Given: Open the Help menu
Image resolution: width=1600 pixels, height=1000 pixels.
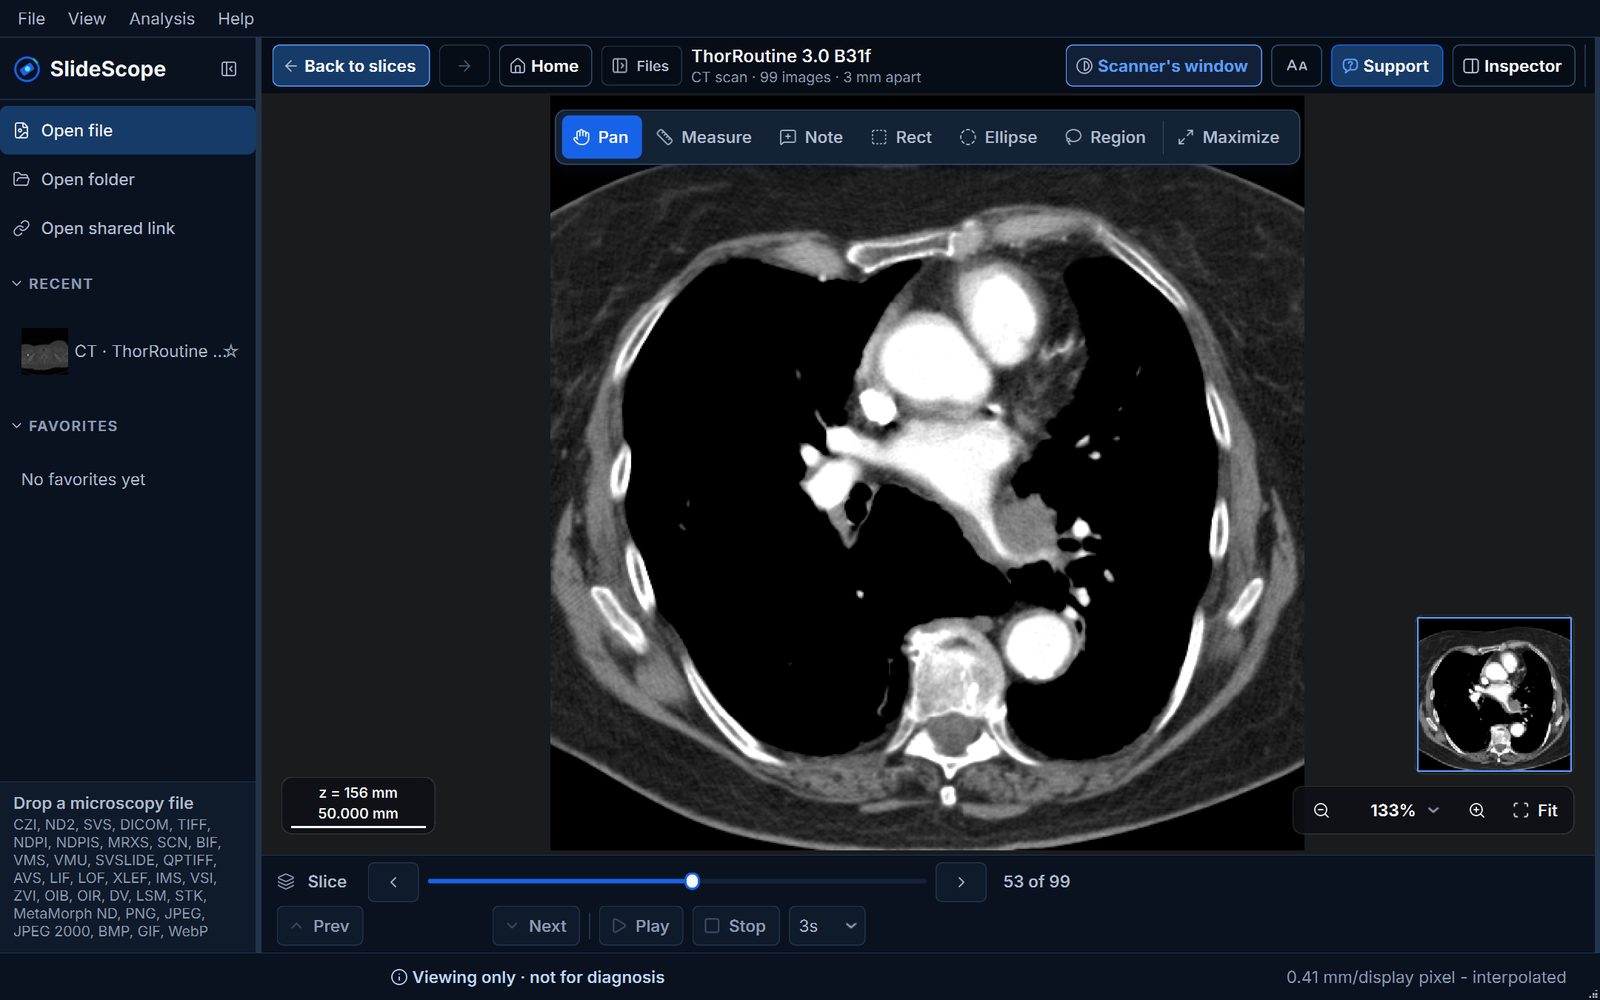Looking at the screenshot, I should [x=236, y=19].
